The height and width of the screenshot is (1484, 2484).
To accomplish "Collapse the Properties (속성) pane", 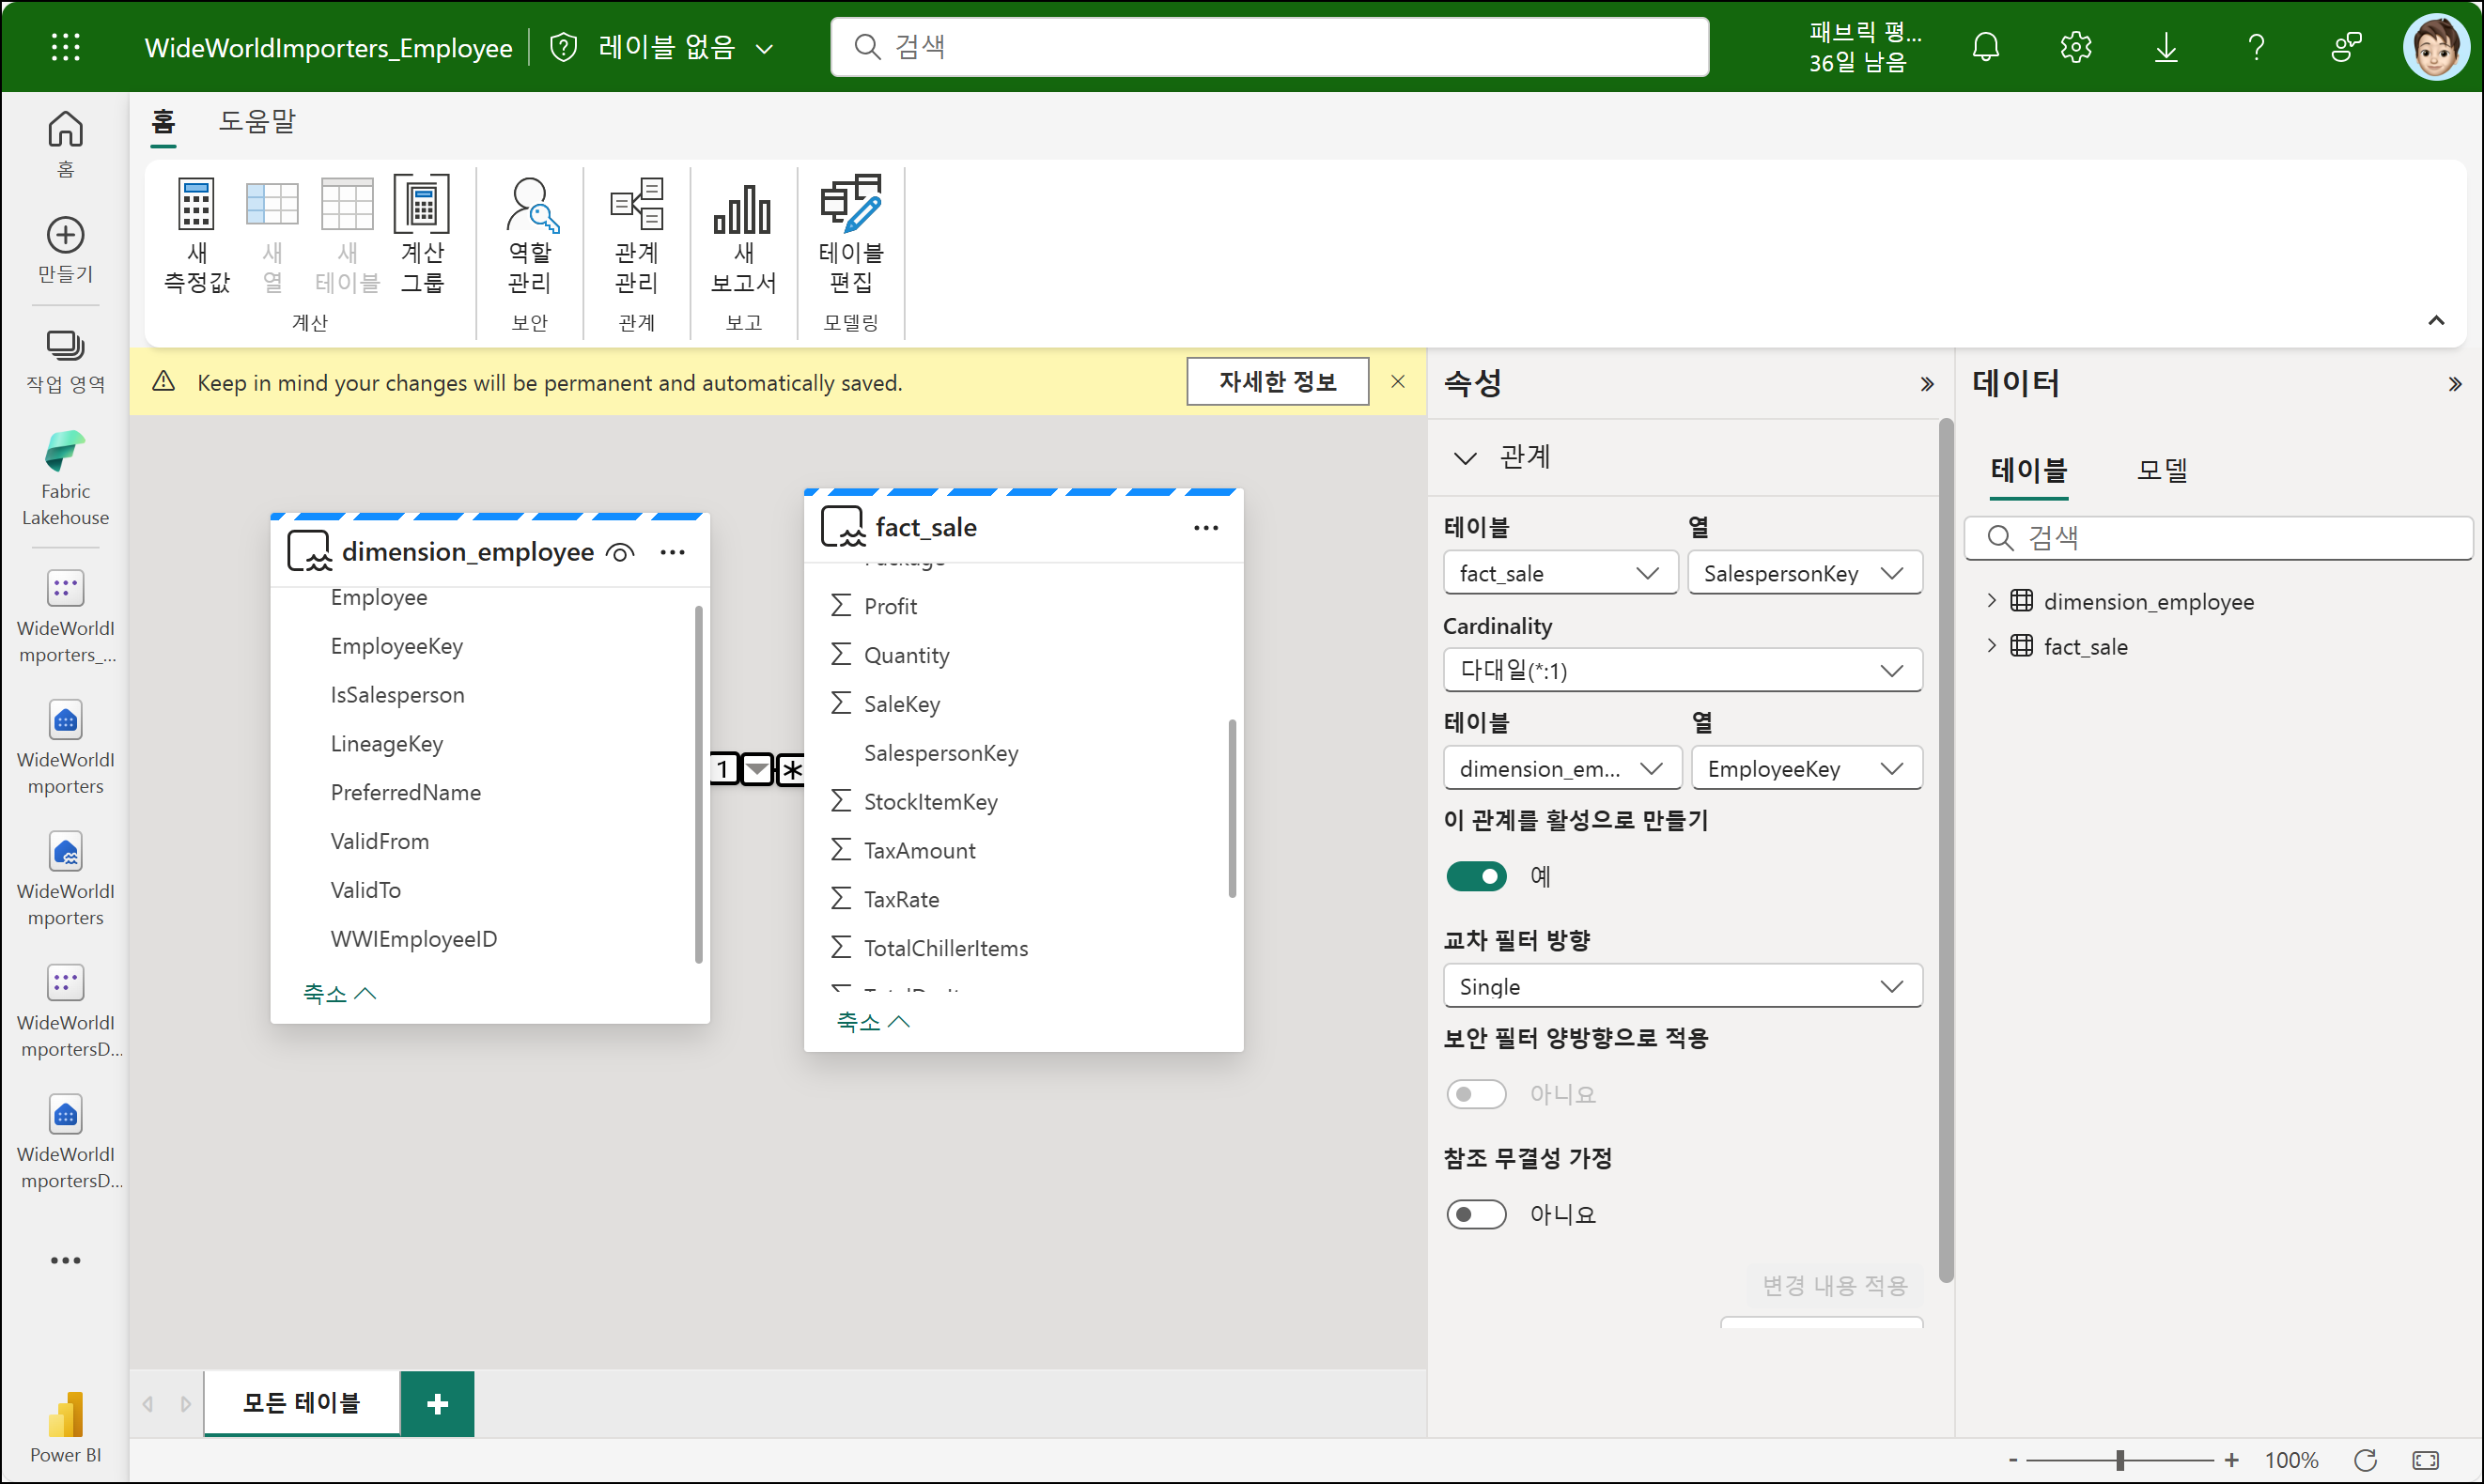I will tap(1927, 384).
